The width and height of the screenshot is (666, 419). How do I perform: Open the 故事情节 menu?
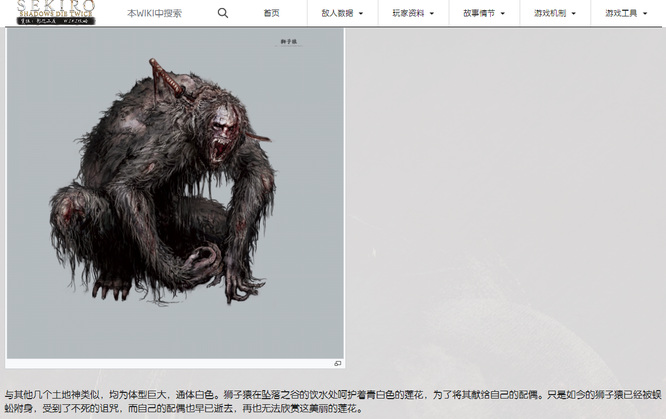(x=479, y=13)
